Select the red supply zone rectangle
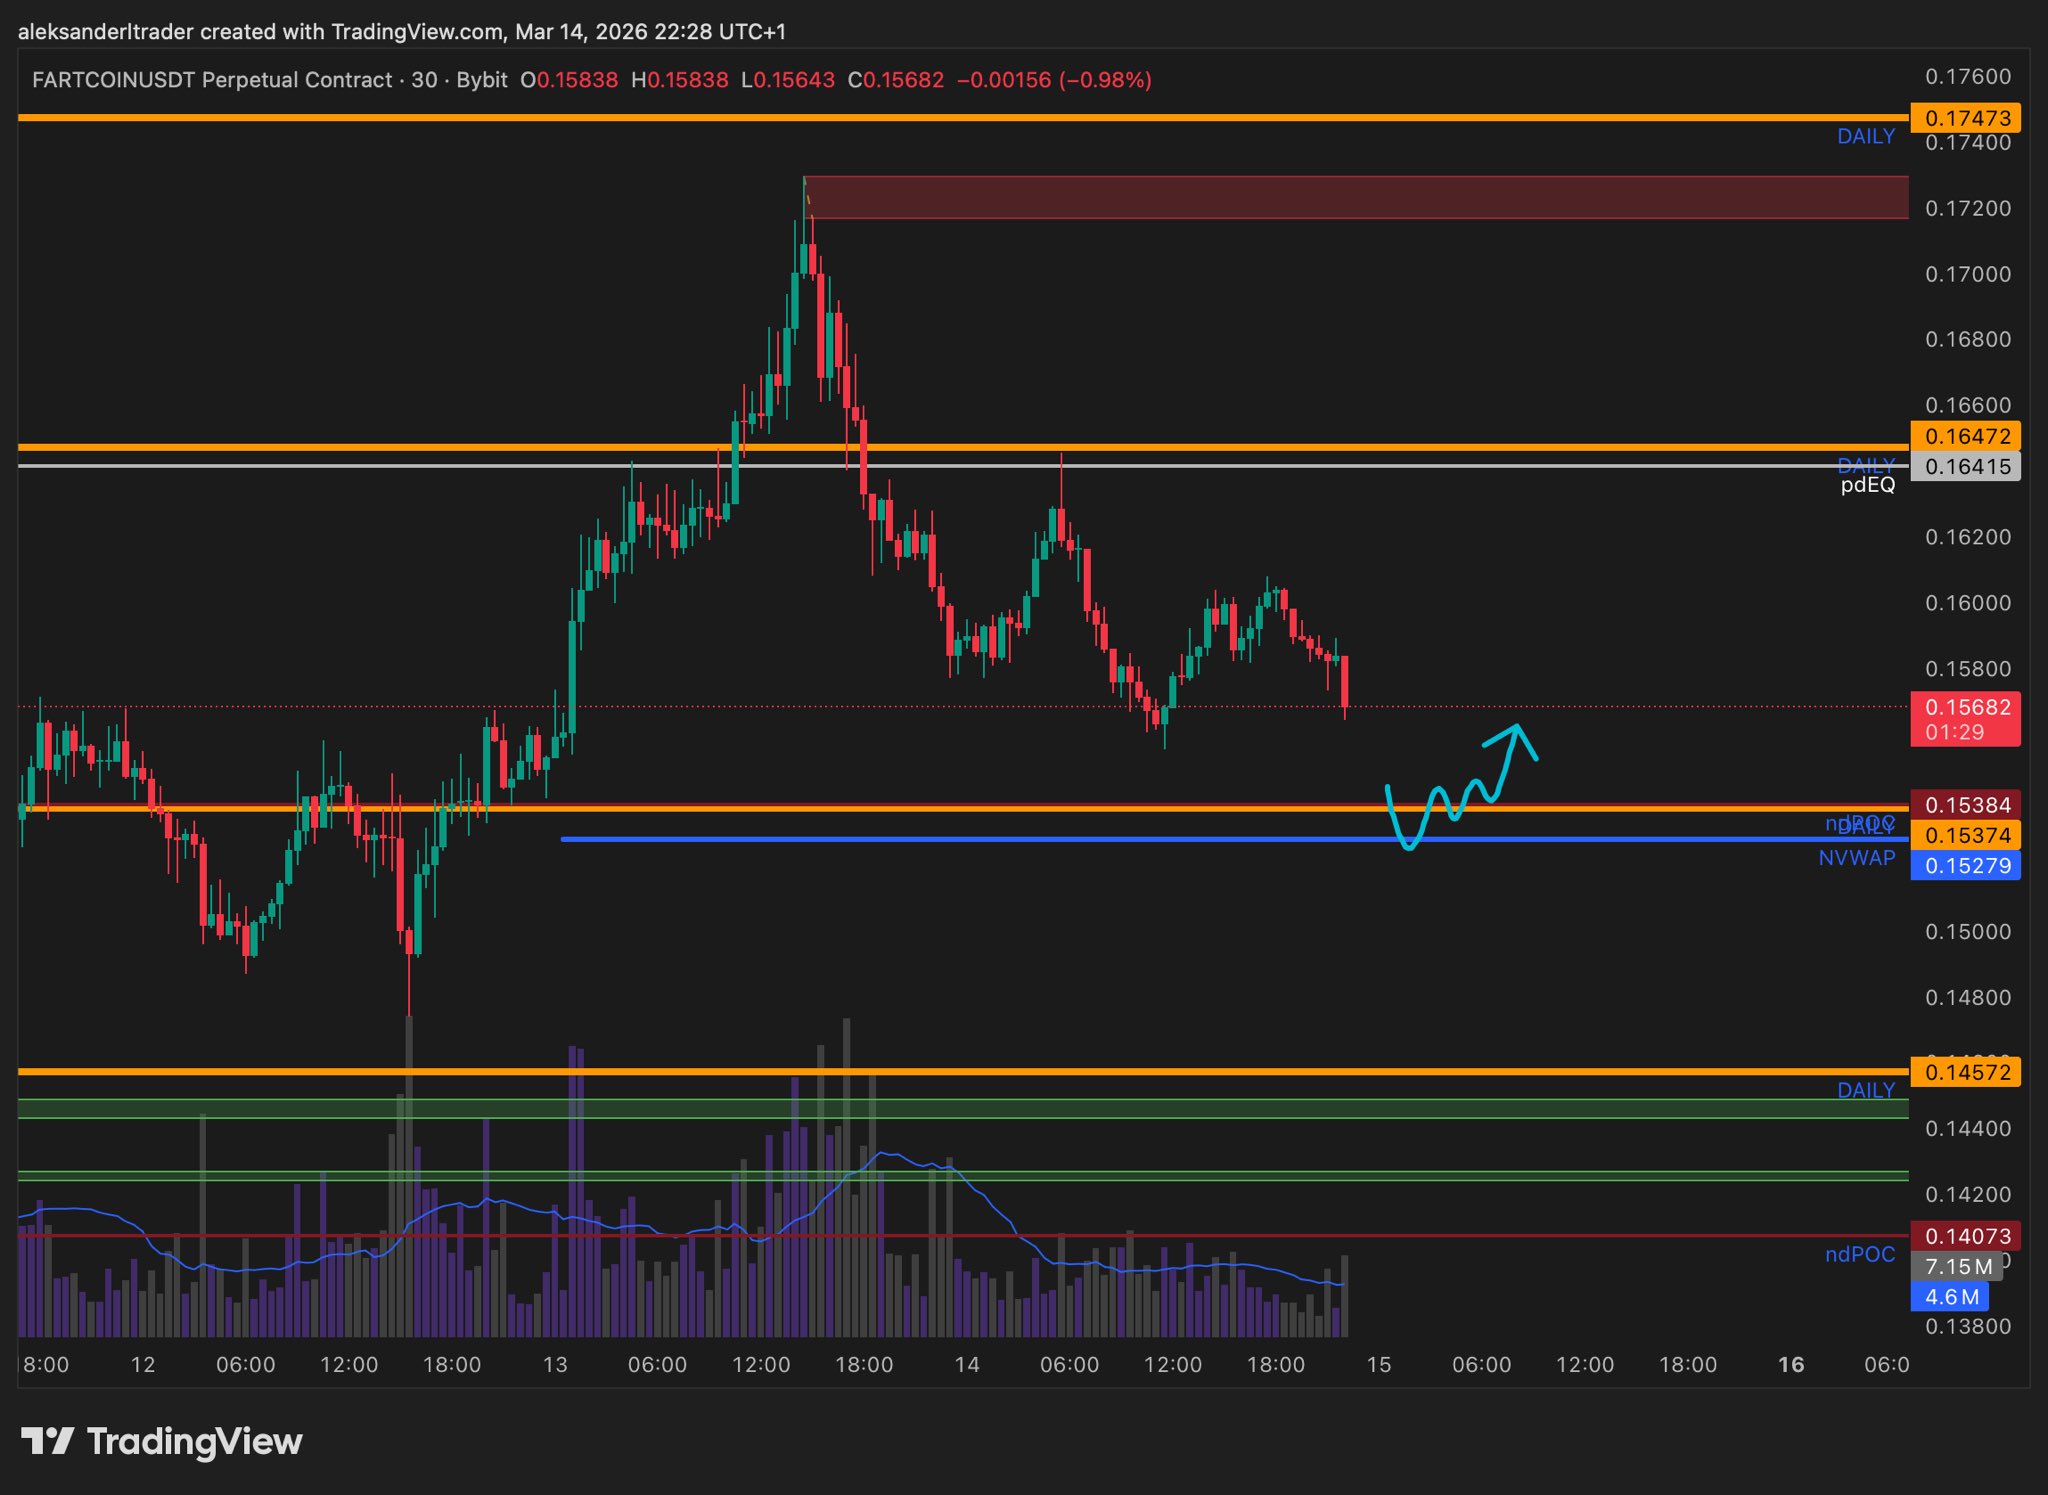The image size is (2048, 1495). pyautogui.click(x=1355, y=197)
